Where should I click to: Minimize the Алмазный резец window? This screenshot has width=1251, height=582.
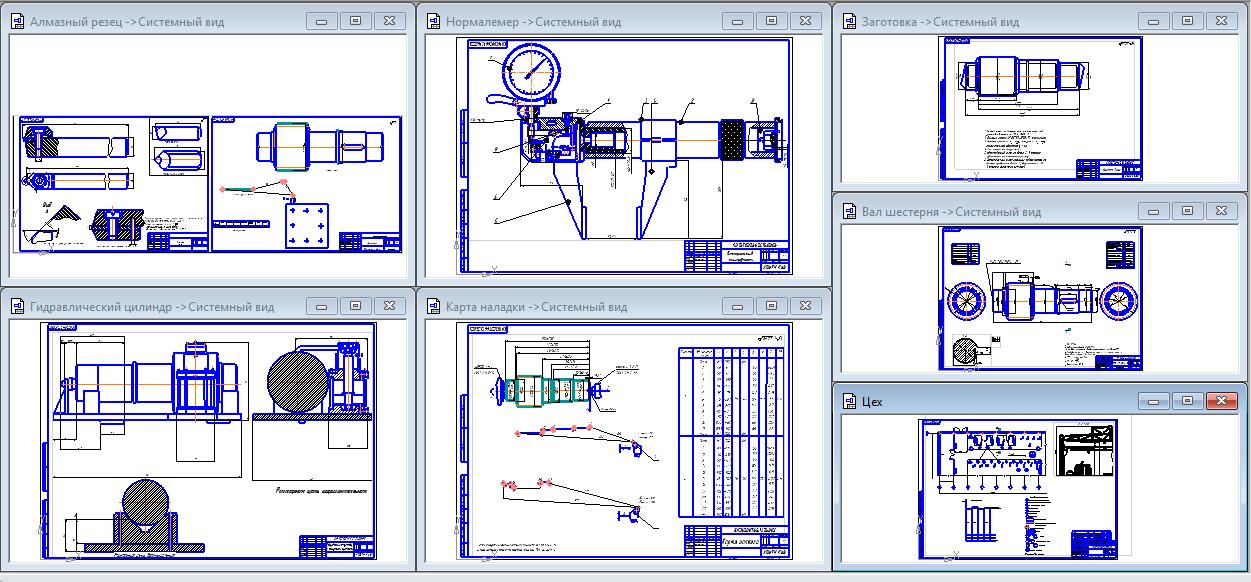tap(320, 20)
